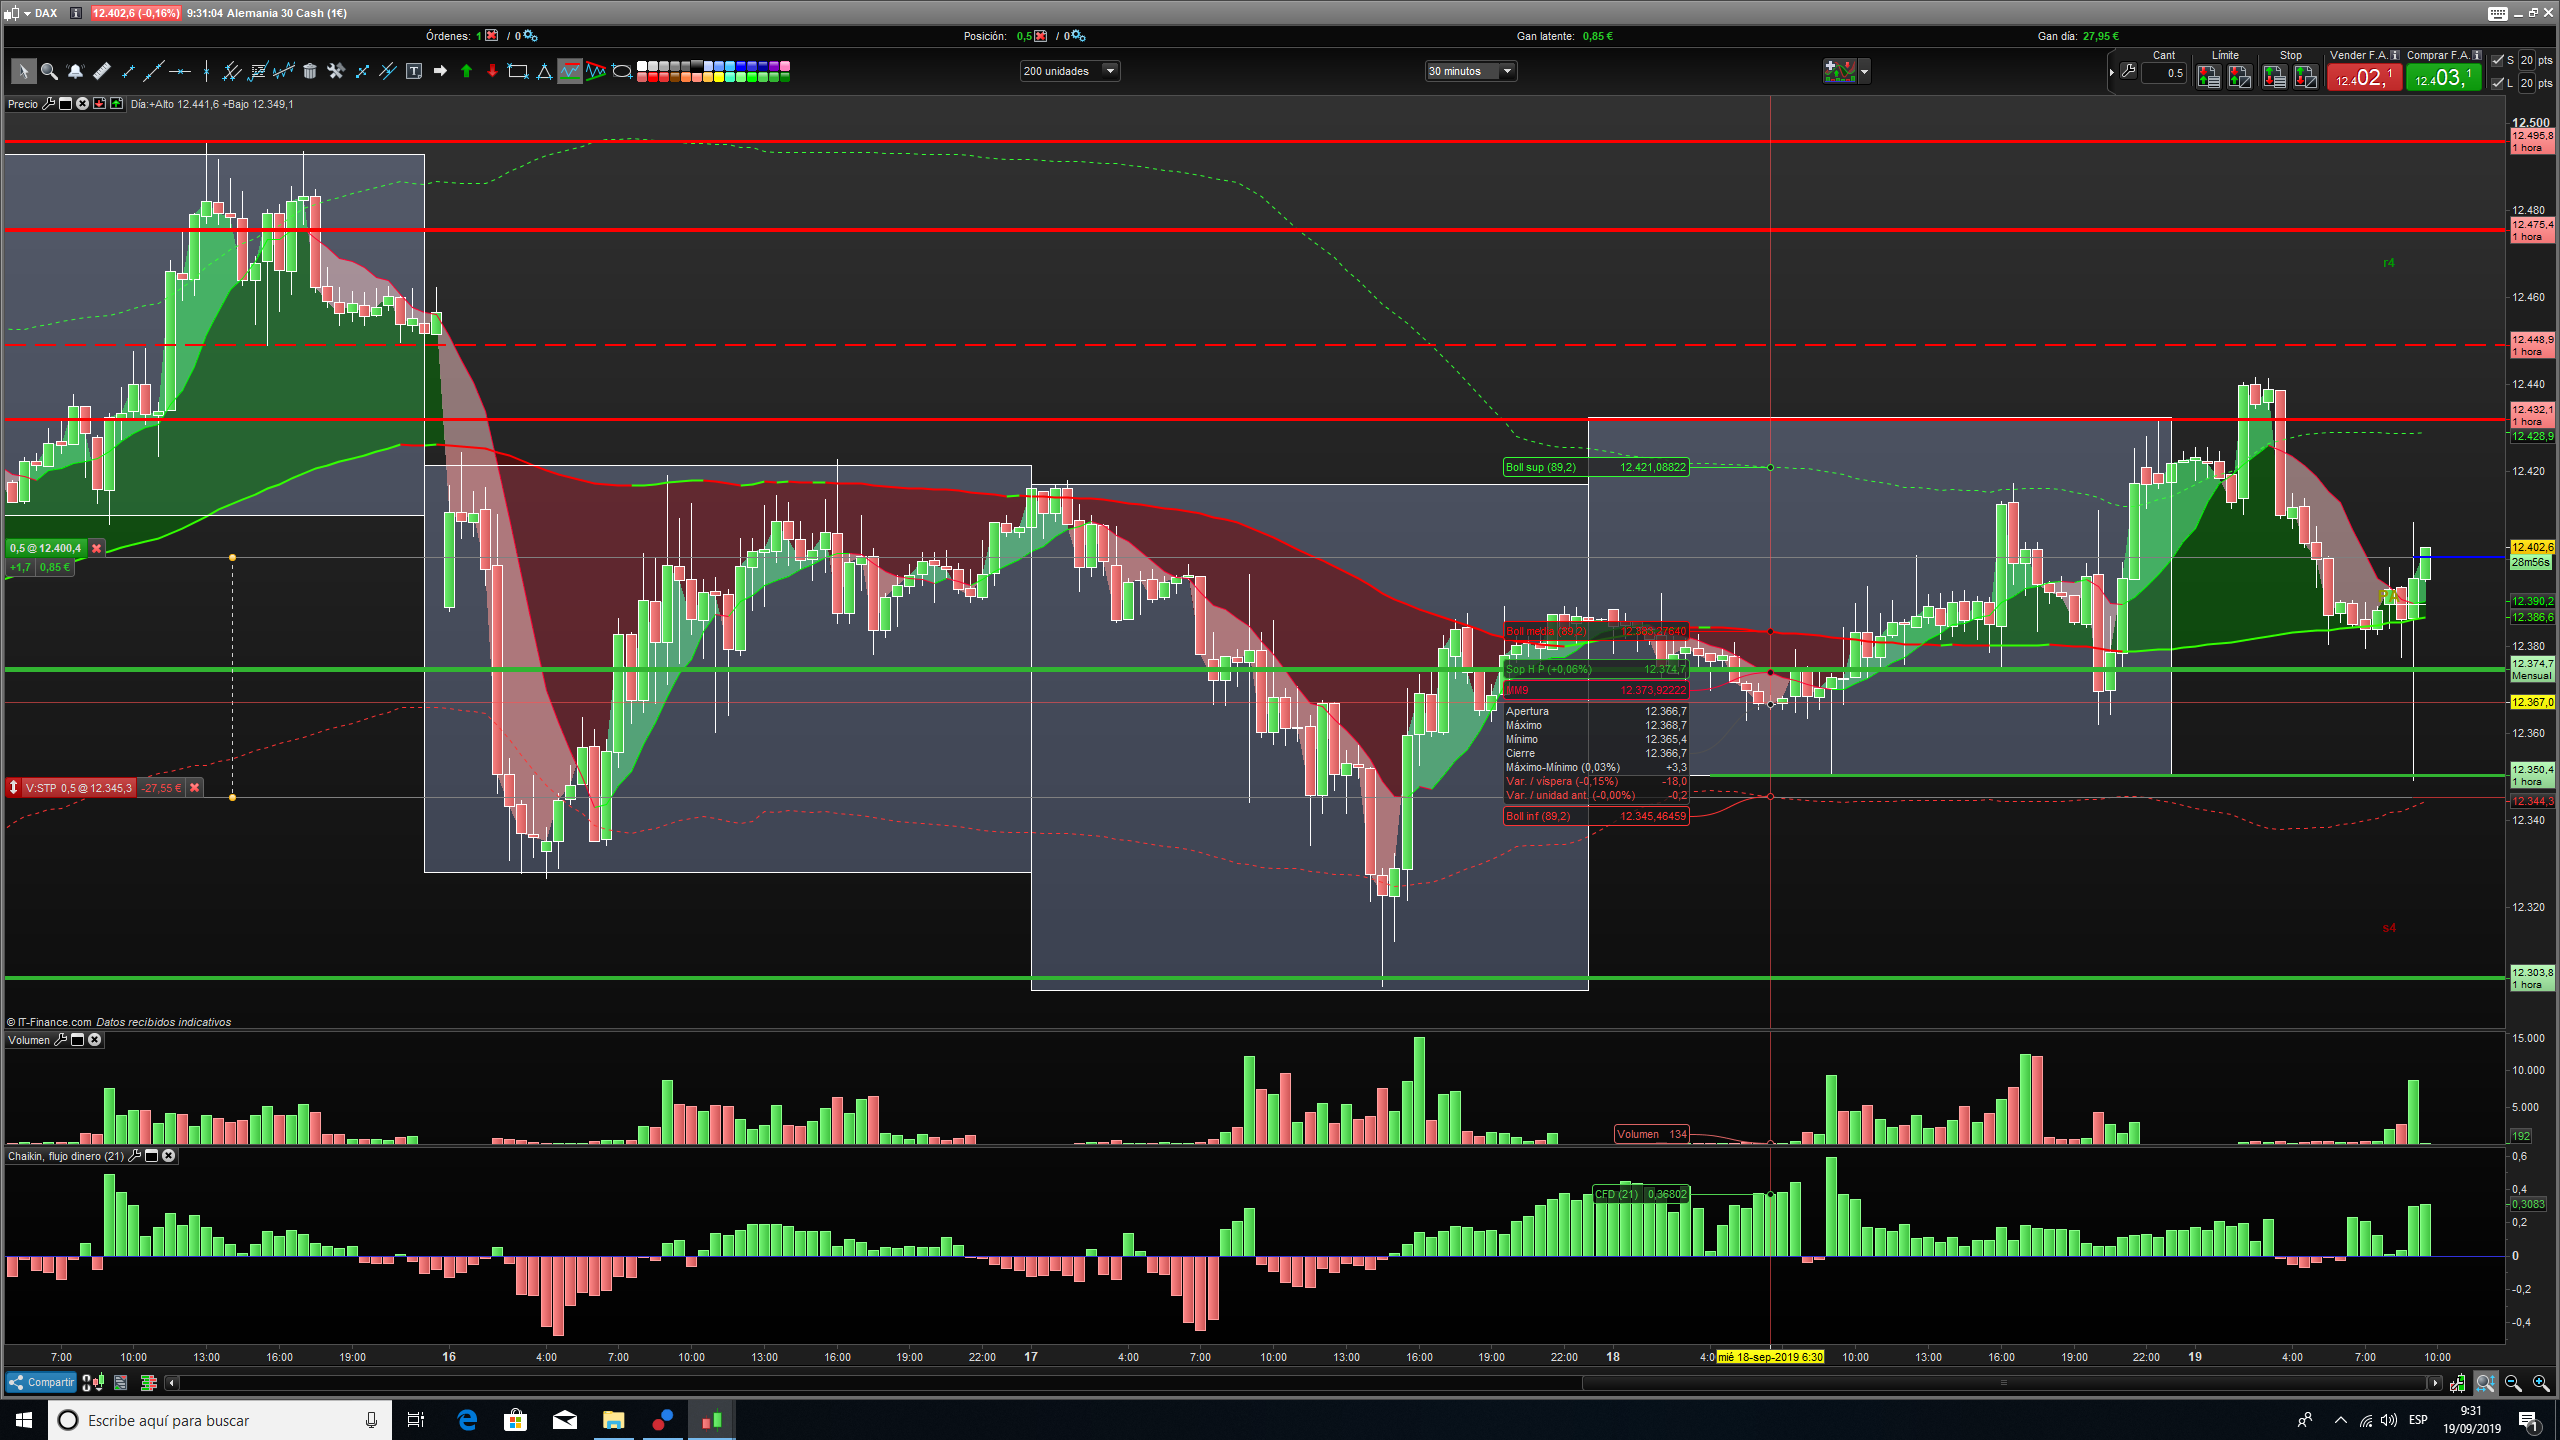Open the 200 unidades dropdown
2560x1440 pixels.
click(x=1109, y=71)
